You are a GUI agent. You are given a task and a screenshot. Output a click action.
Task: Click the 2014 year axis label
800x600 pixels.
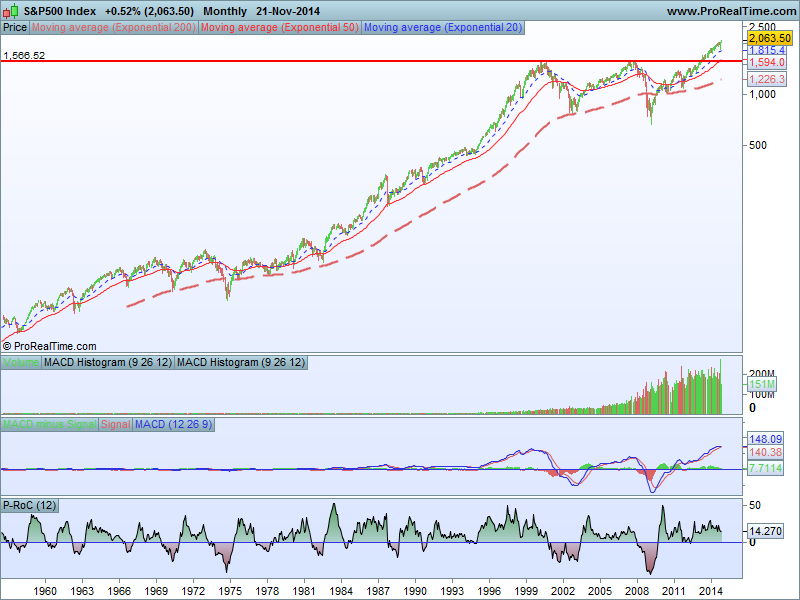711,591
